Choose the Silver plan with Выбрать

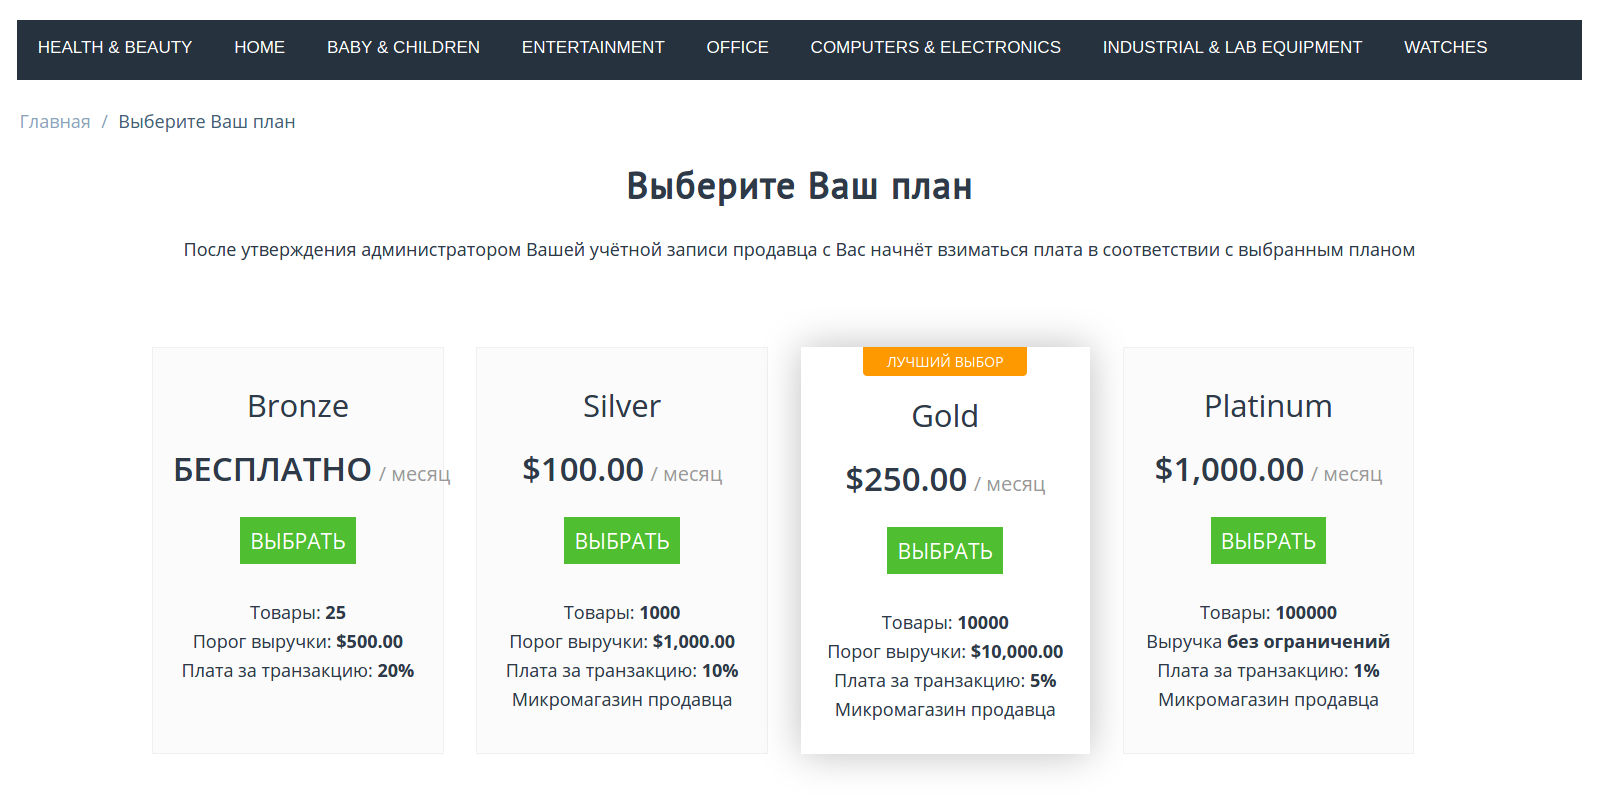pyautogui.click(x=622, y=541)
